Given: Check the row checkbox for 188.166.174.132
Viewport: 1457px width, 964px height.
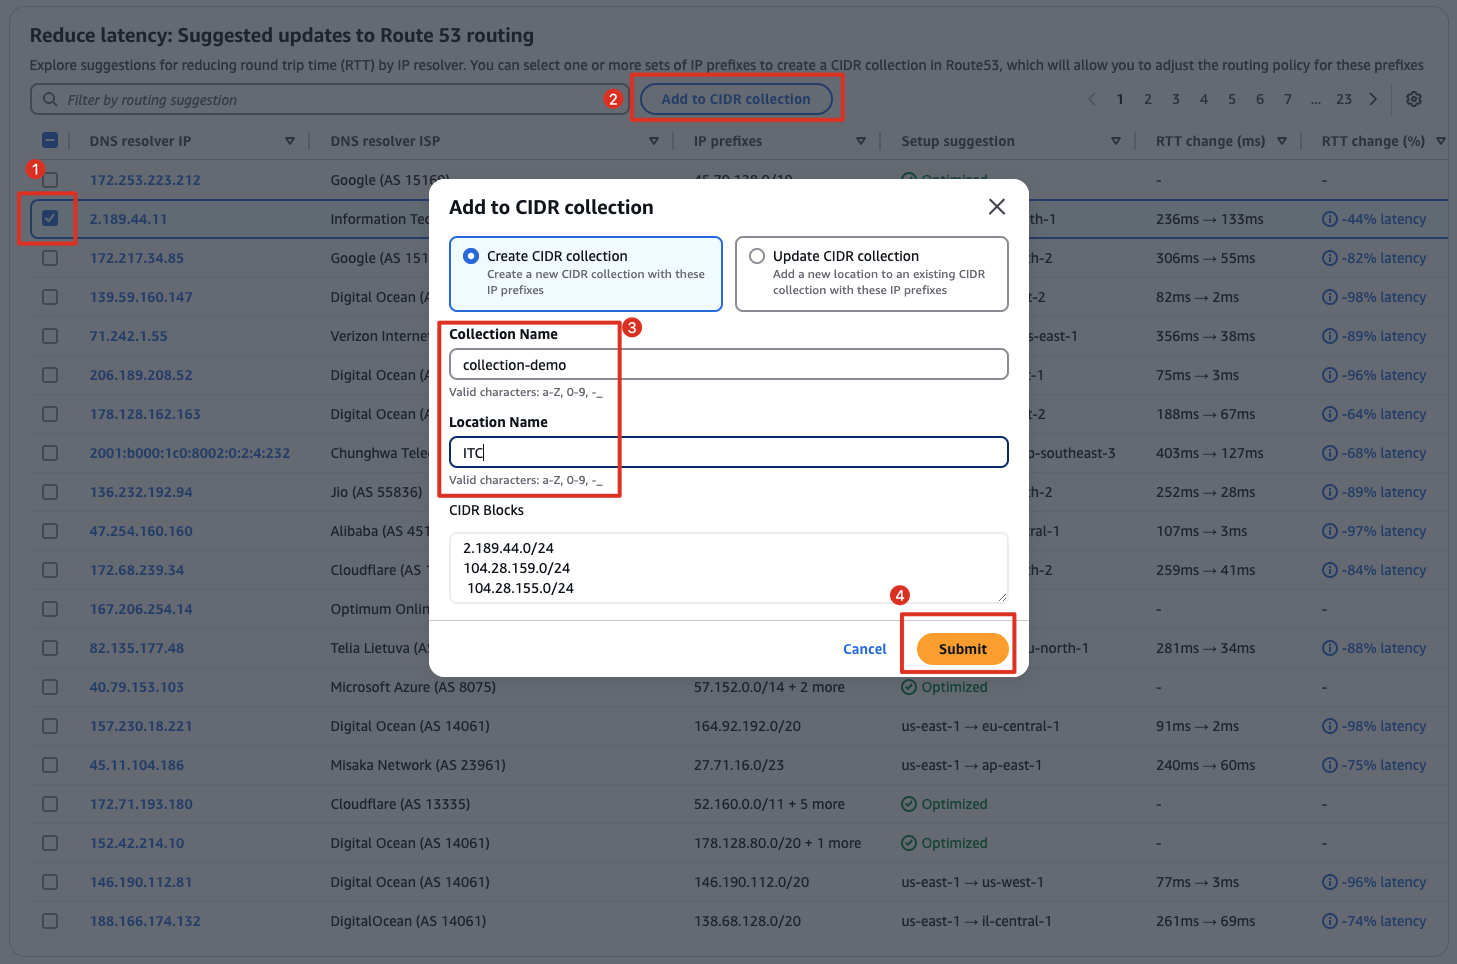Looking at the screenshot, I should click(50, 921).
